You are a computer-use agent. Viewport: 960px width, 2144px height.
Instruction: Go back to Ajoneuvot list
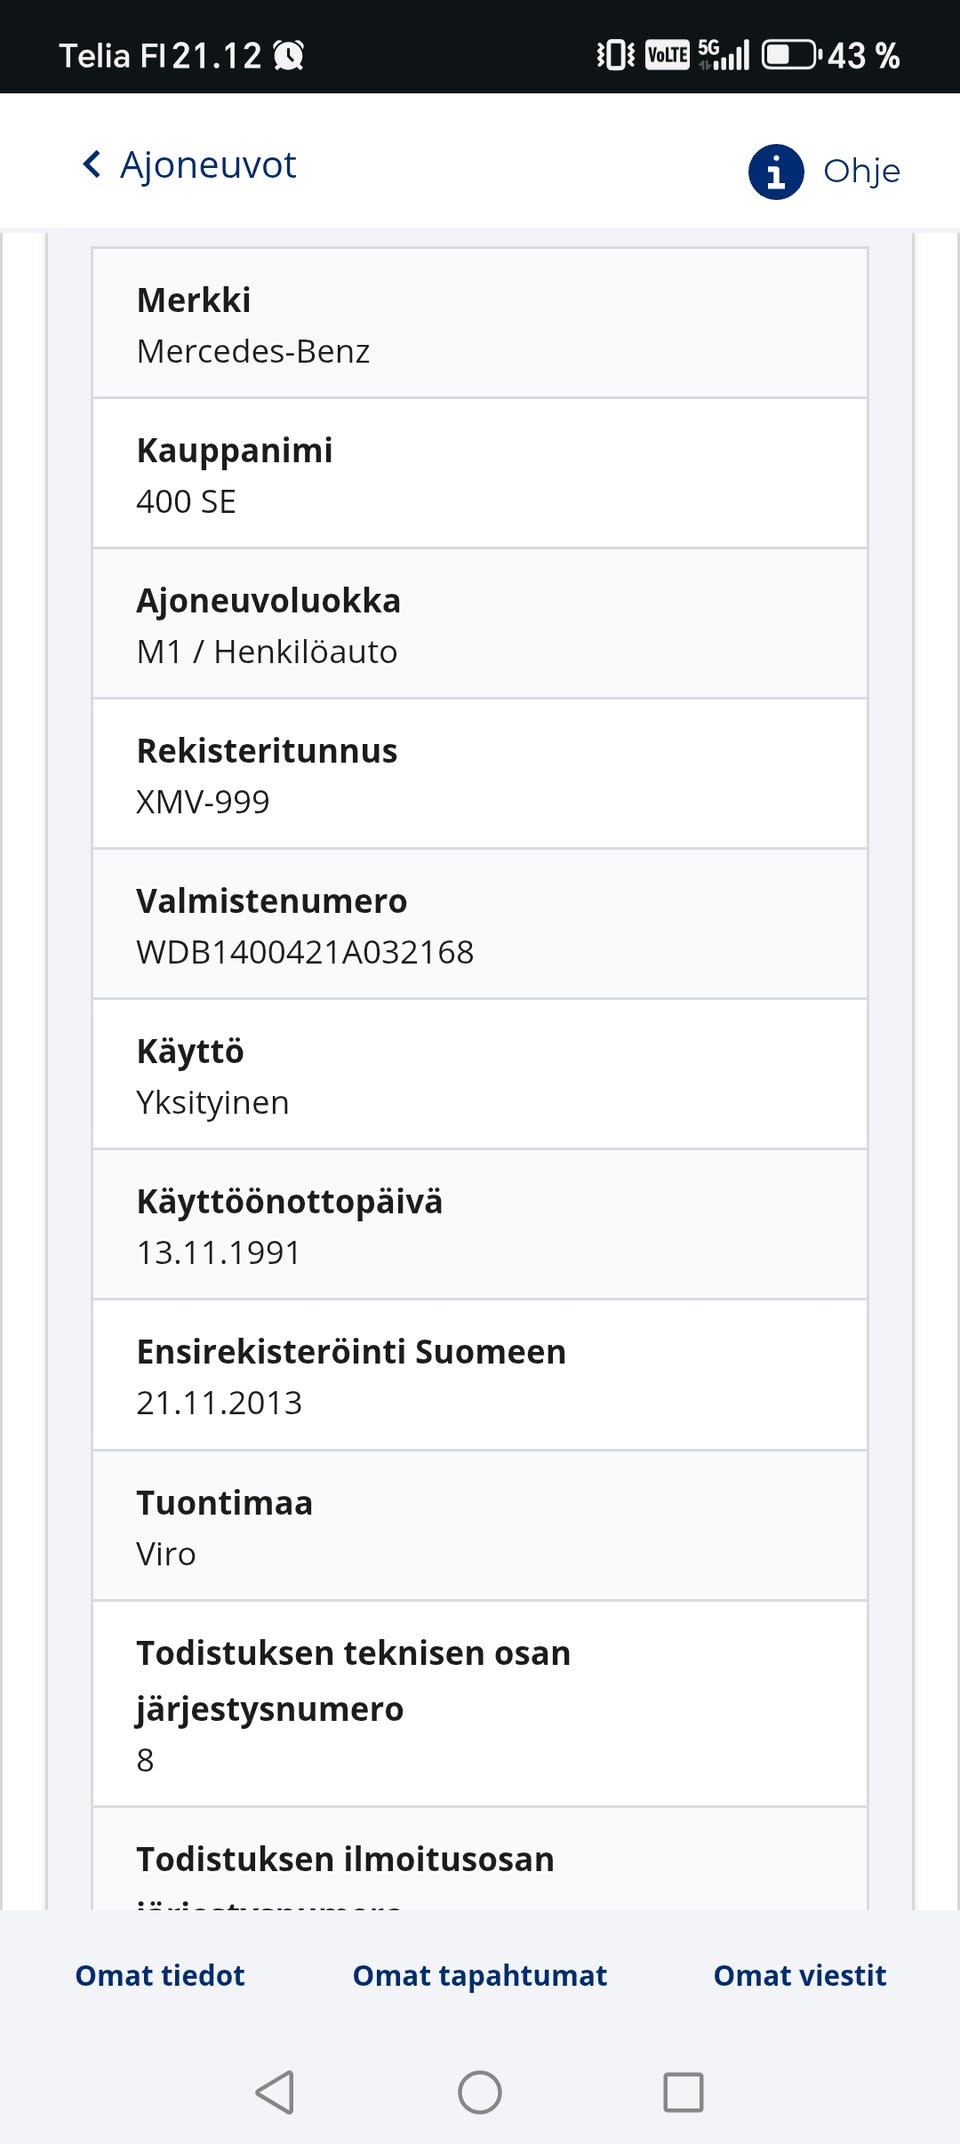tap(208, 164)
